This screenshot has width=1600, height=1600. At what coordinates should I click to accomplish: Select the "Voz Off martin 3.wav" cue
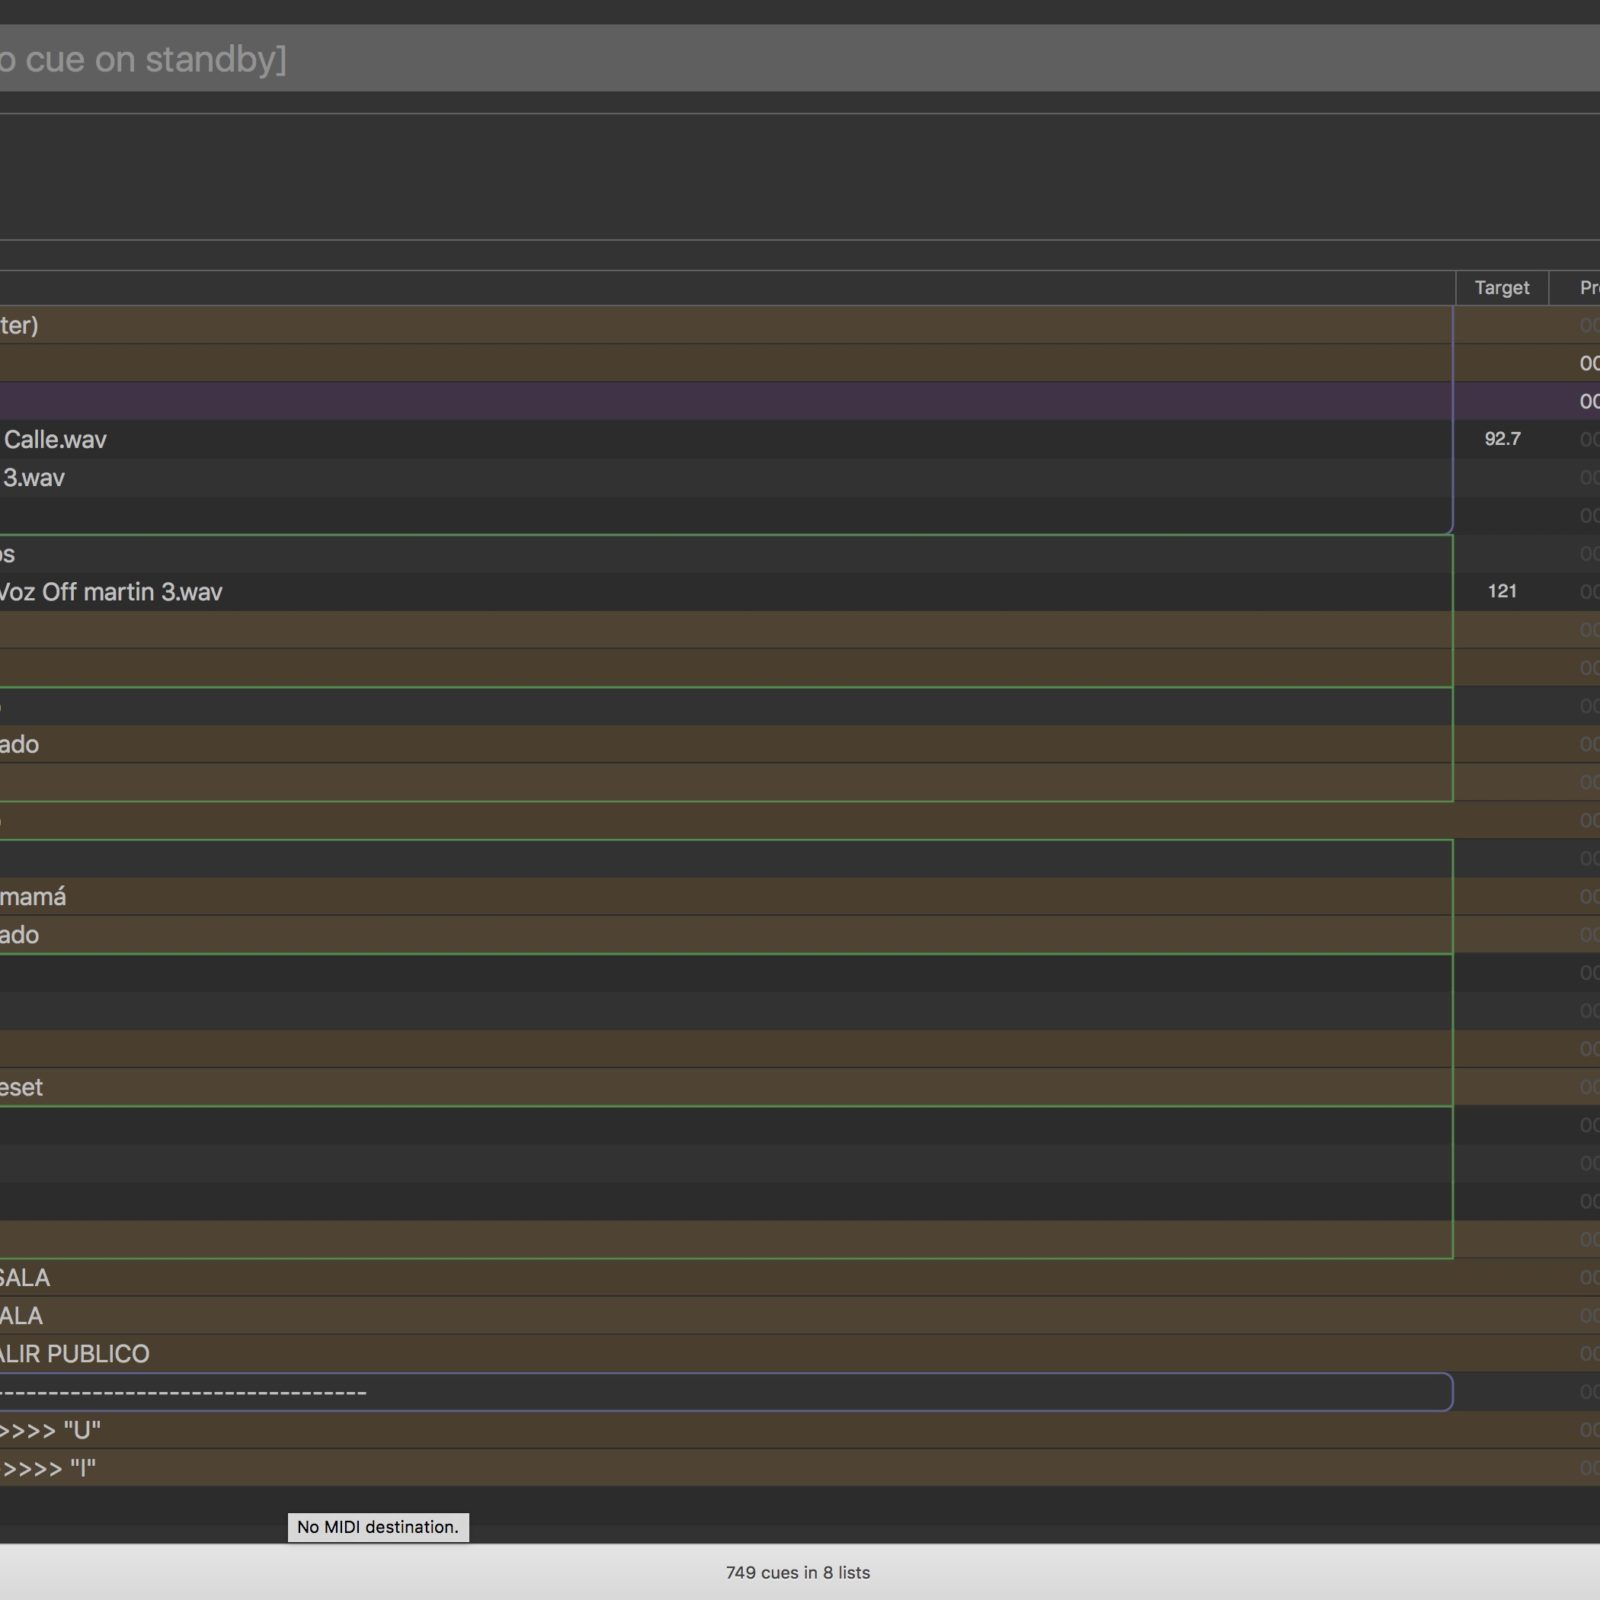[112, 592]
